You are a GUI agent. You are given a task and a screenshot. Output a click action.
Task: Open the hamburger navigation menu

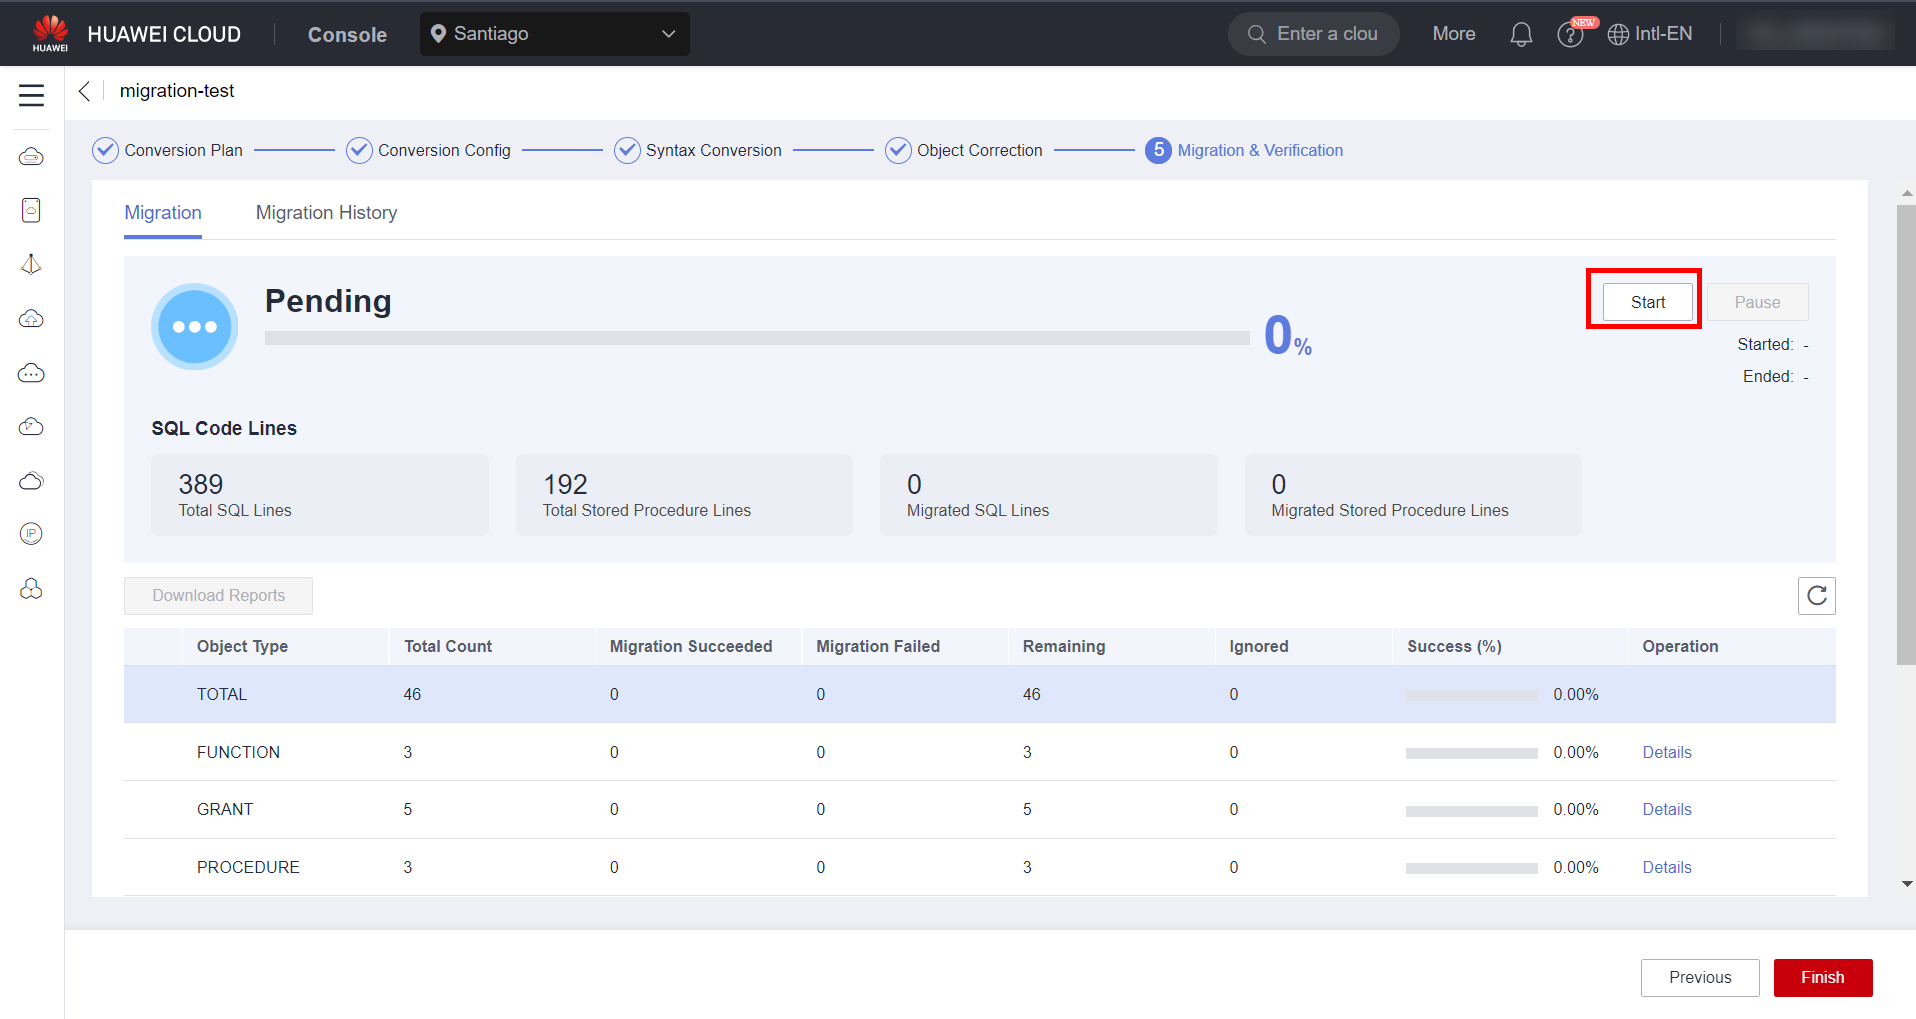coord(31,95)
